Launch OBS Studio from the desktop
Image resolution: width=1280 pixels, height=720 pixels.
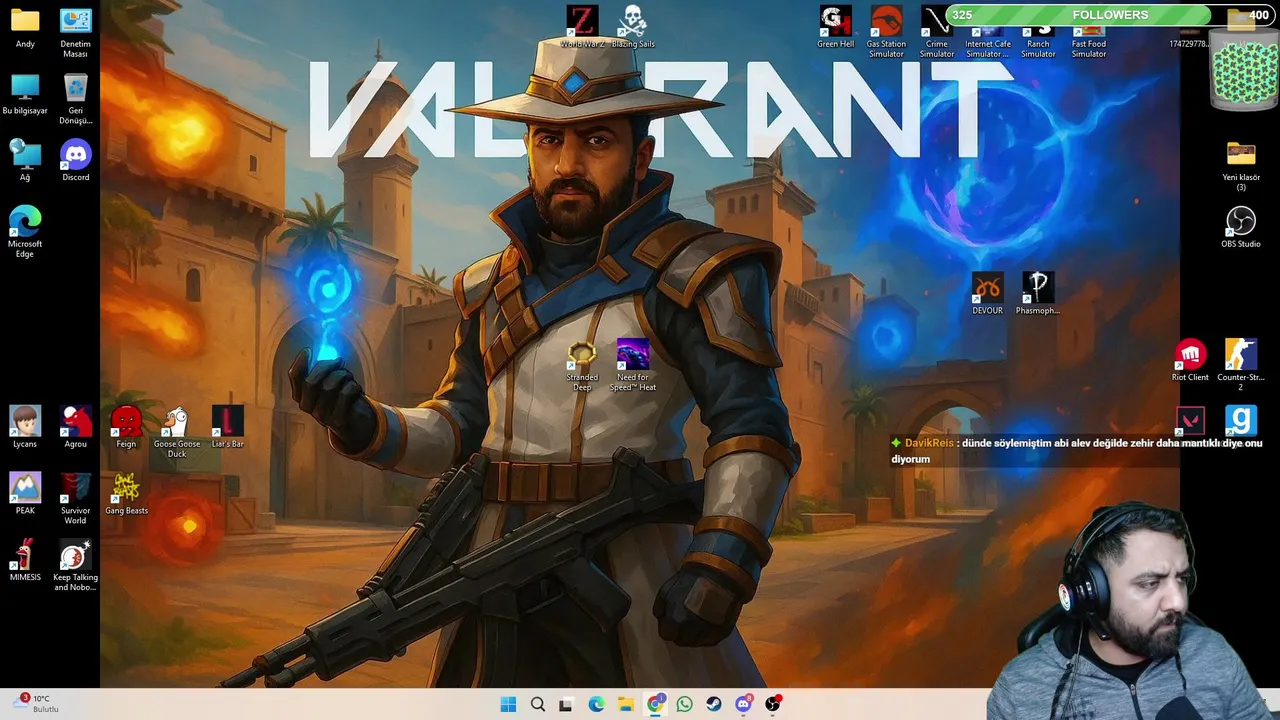tap(1241, 228)
